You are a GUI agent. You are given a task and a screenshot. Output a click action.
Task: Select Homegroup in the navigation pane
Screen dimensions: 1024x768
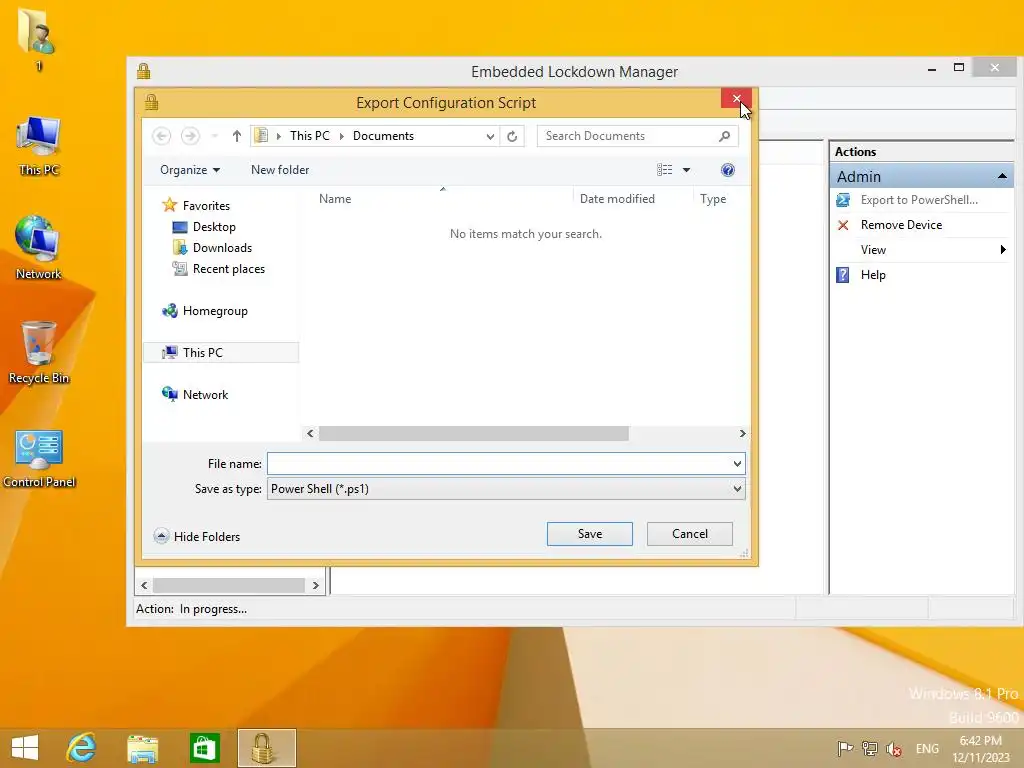215,311
